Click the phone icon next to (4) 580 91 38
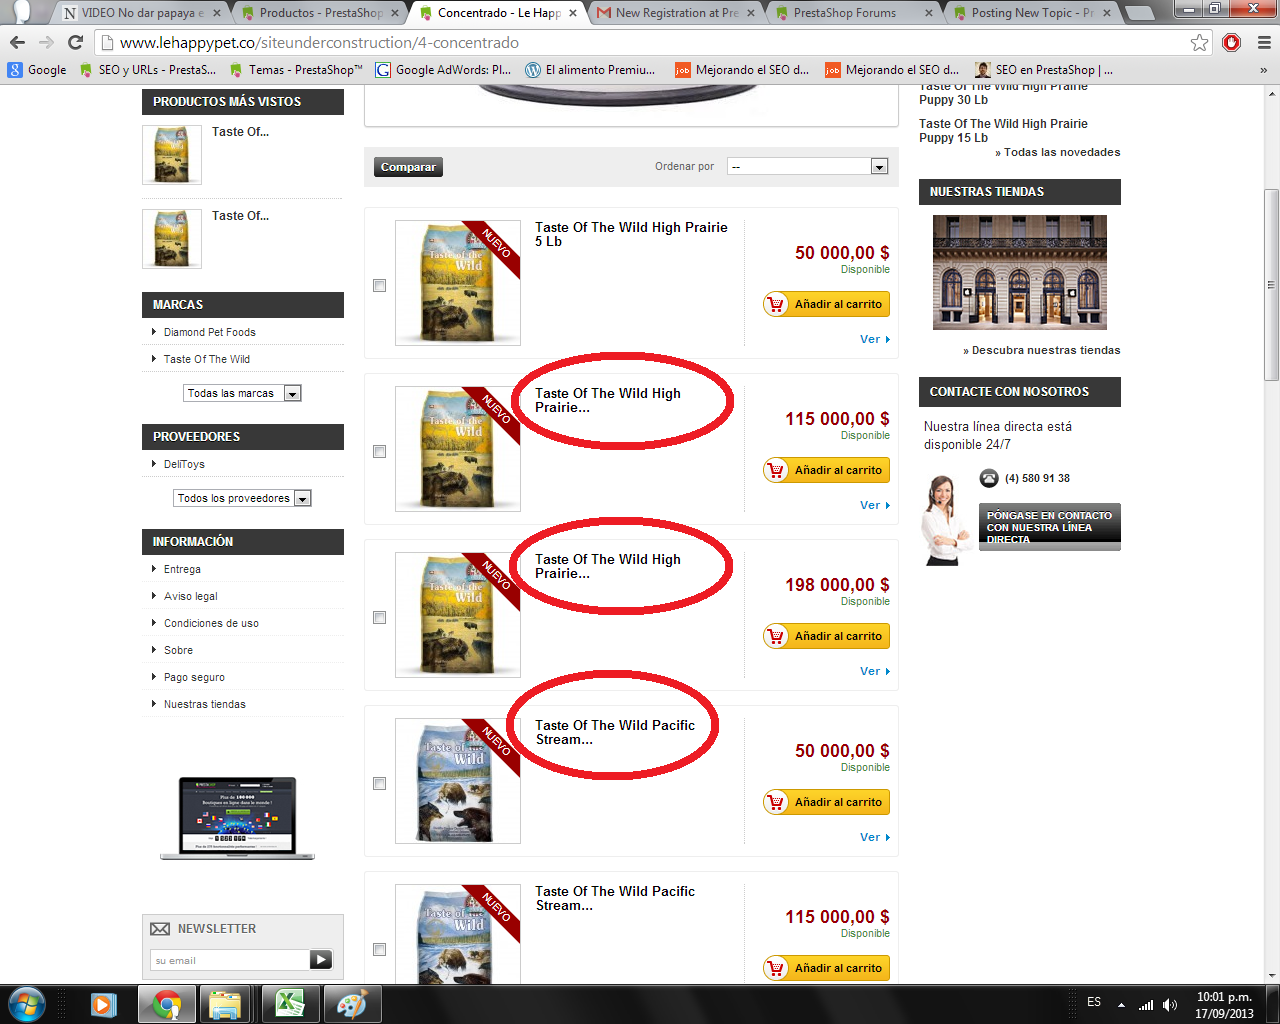 pyautogui.click(x=989, y=478)
